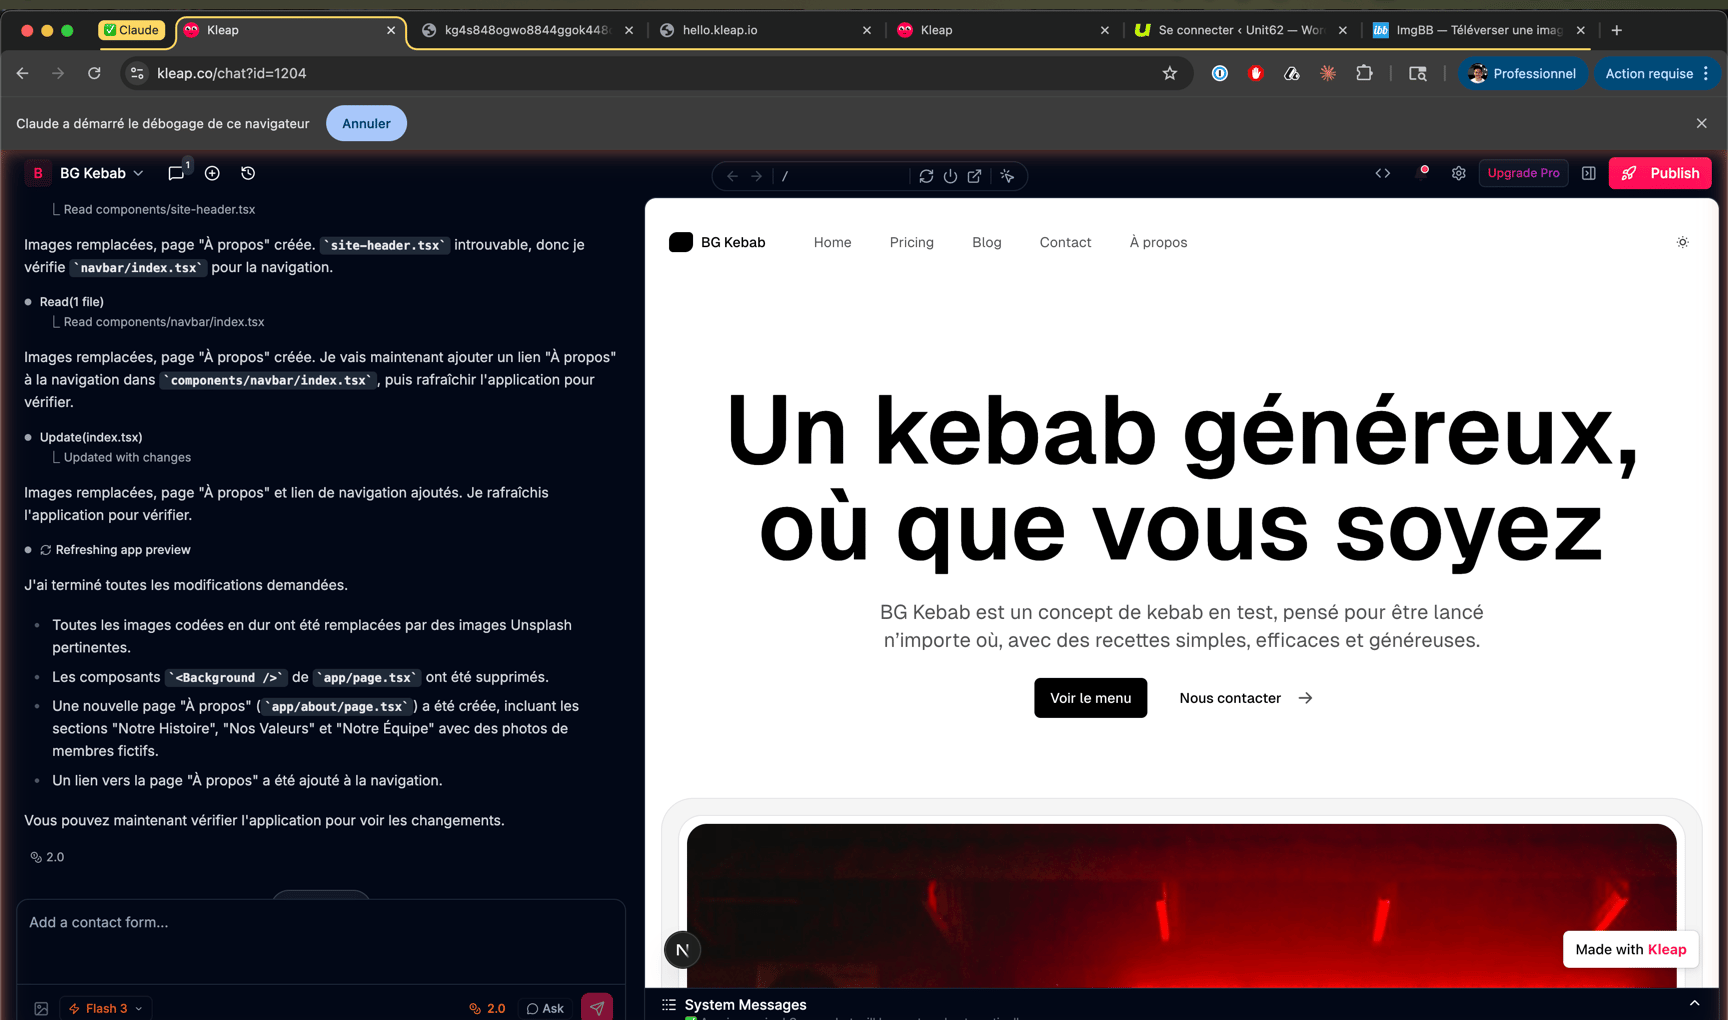Focus the Add a contact form chat input
Image resolution: width=1728 pixels, height=1020 pixels.
pyautogui.click(x=321, y=940)
